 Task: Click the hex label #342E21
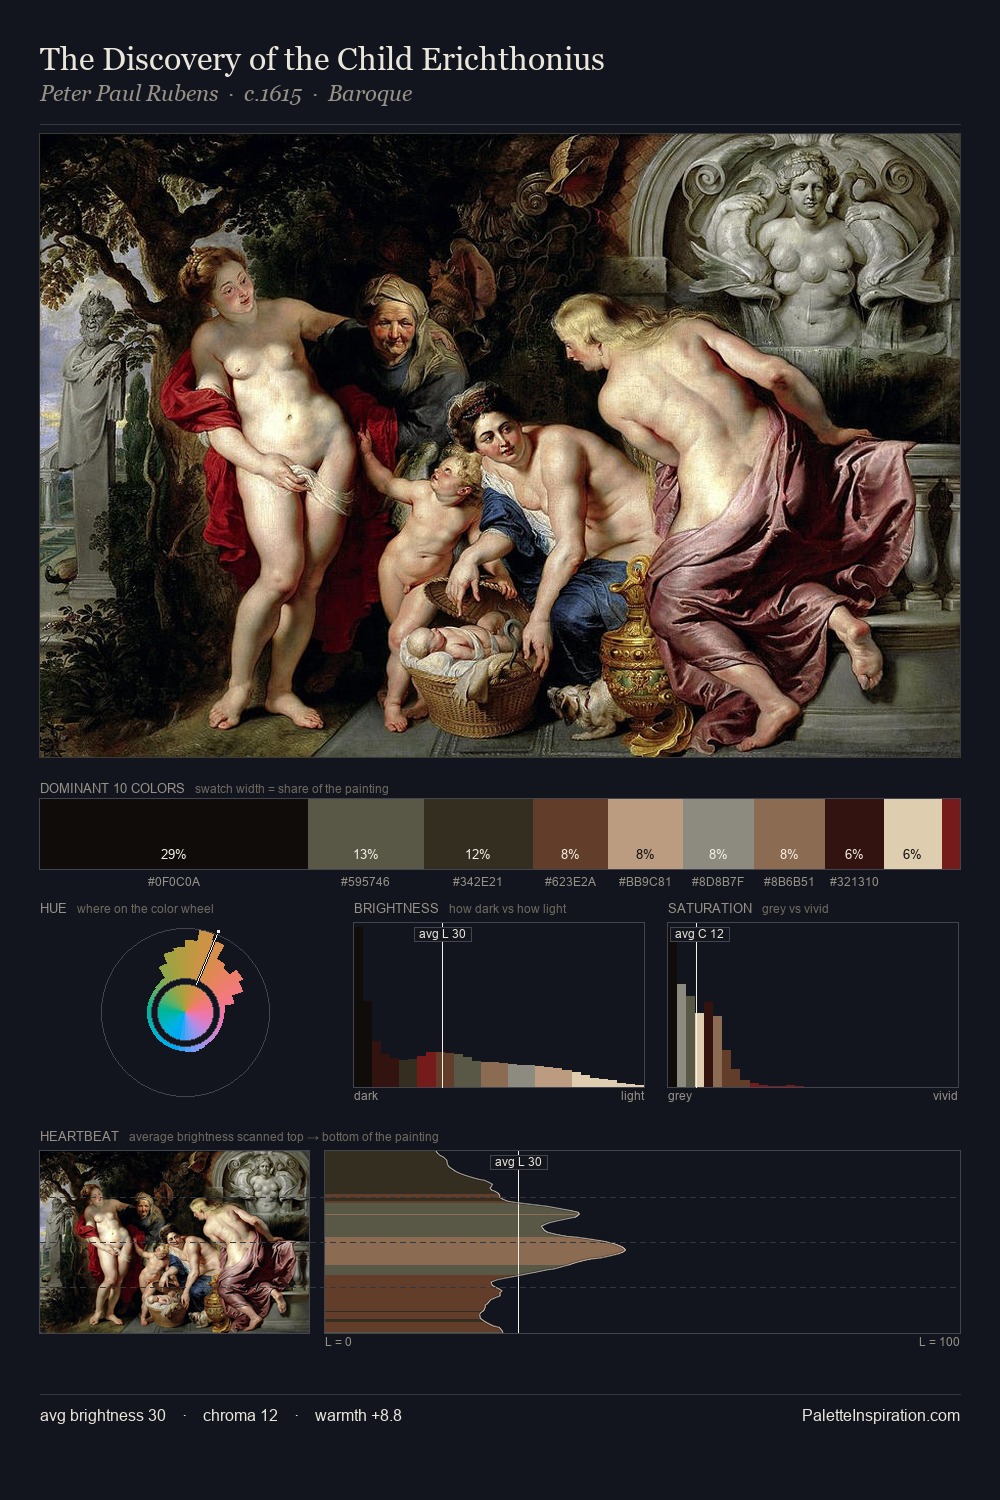click(x=478, y=882)
